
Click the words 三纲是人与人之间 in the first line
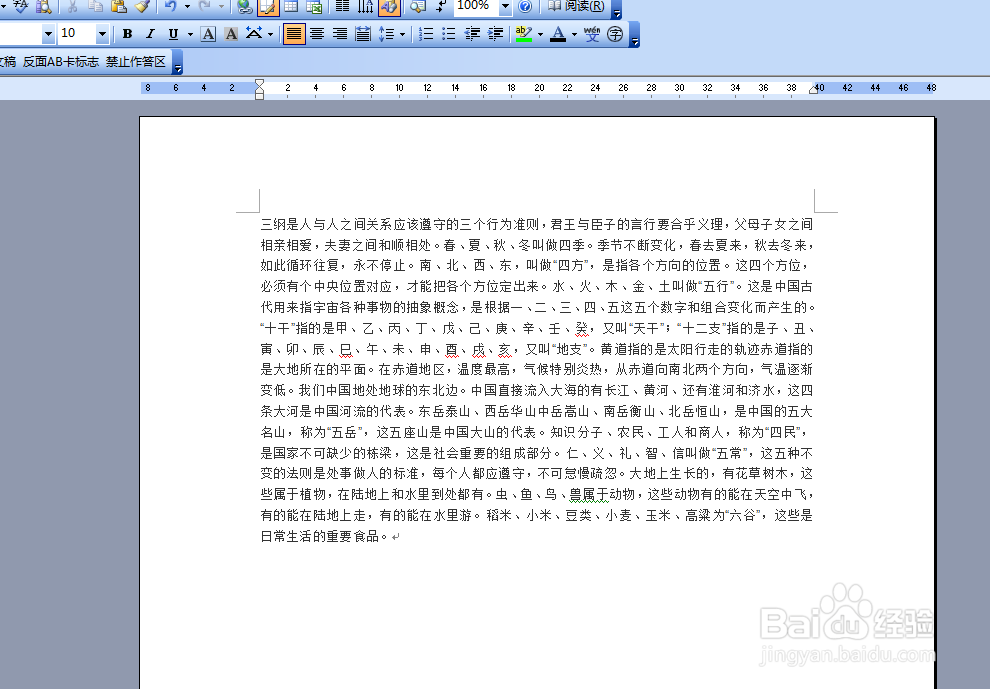tap(314, 224)
